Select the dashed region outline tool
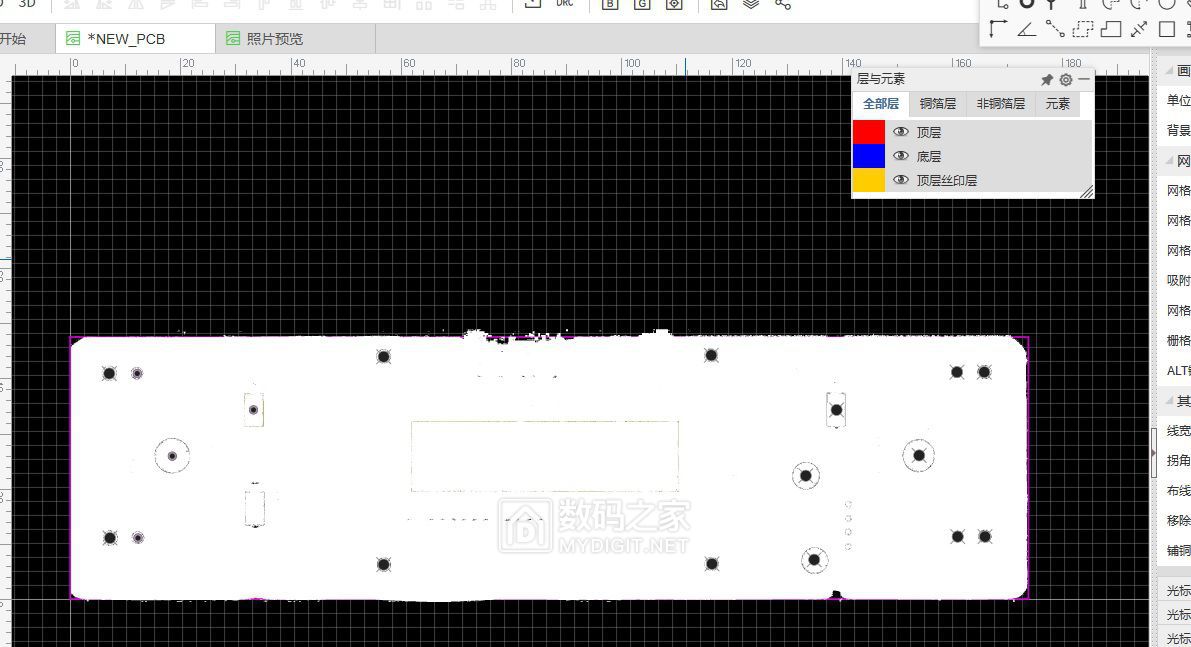Image resolution: width=1191 pixels, height=647 pixels. pyautogui.click(x=1082, y=29)
